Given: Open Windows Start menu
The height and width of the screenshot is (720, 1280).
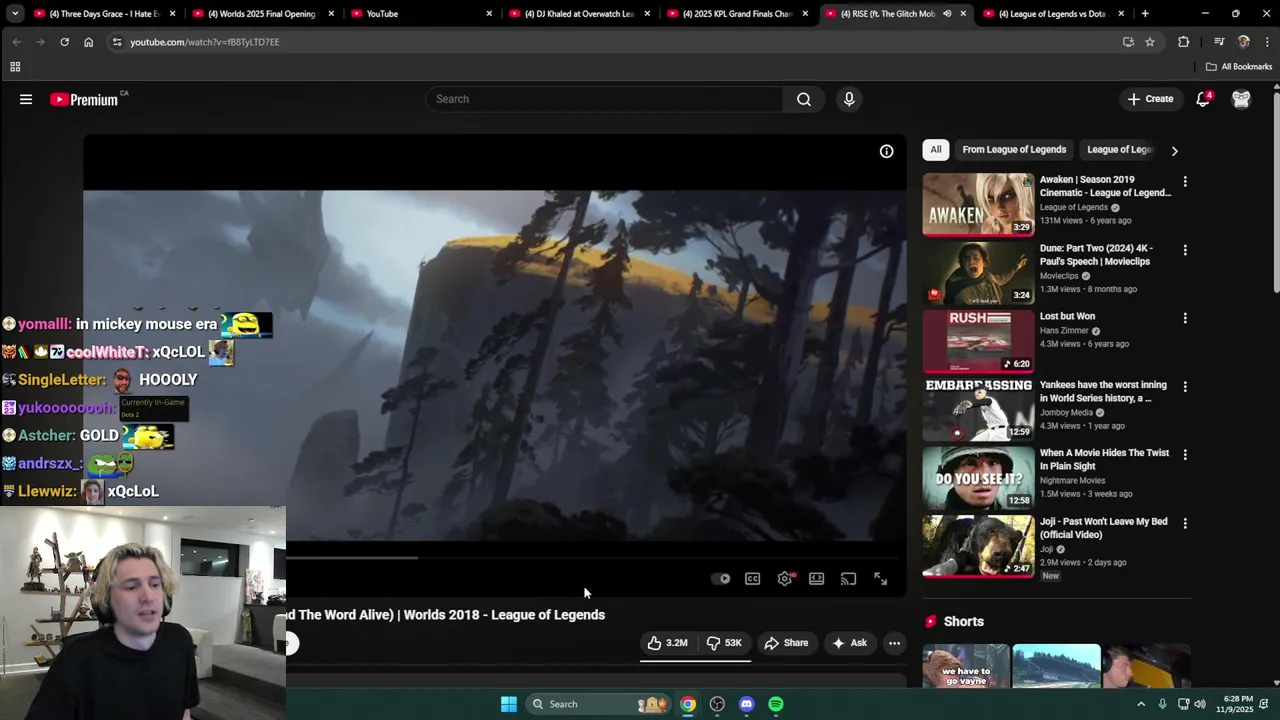Looking at the screenshot, I should pyautogui.click(x=509, y=704).
